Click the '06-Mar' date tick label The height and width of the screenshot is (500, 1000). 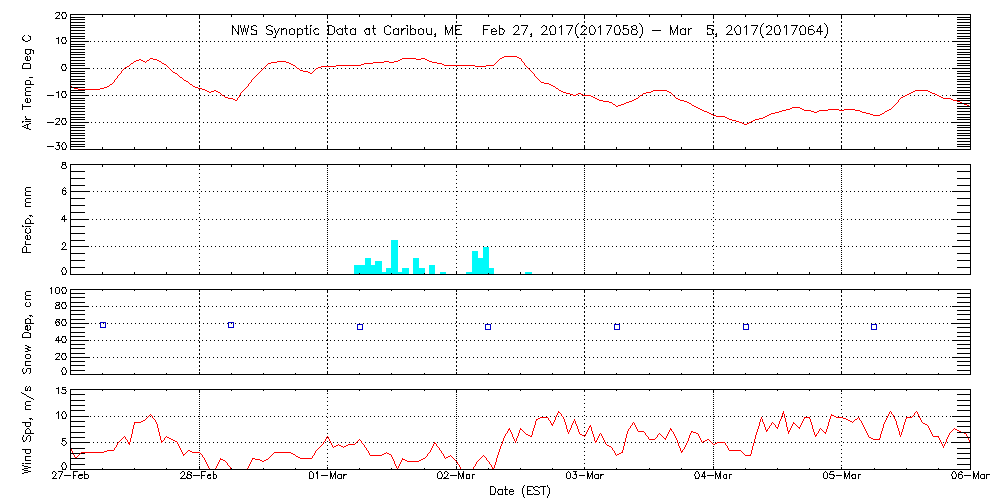point(969,478)
